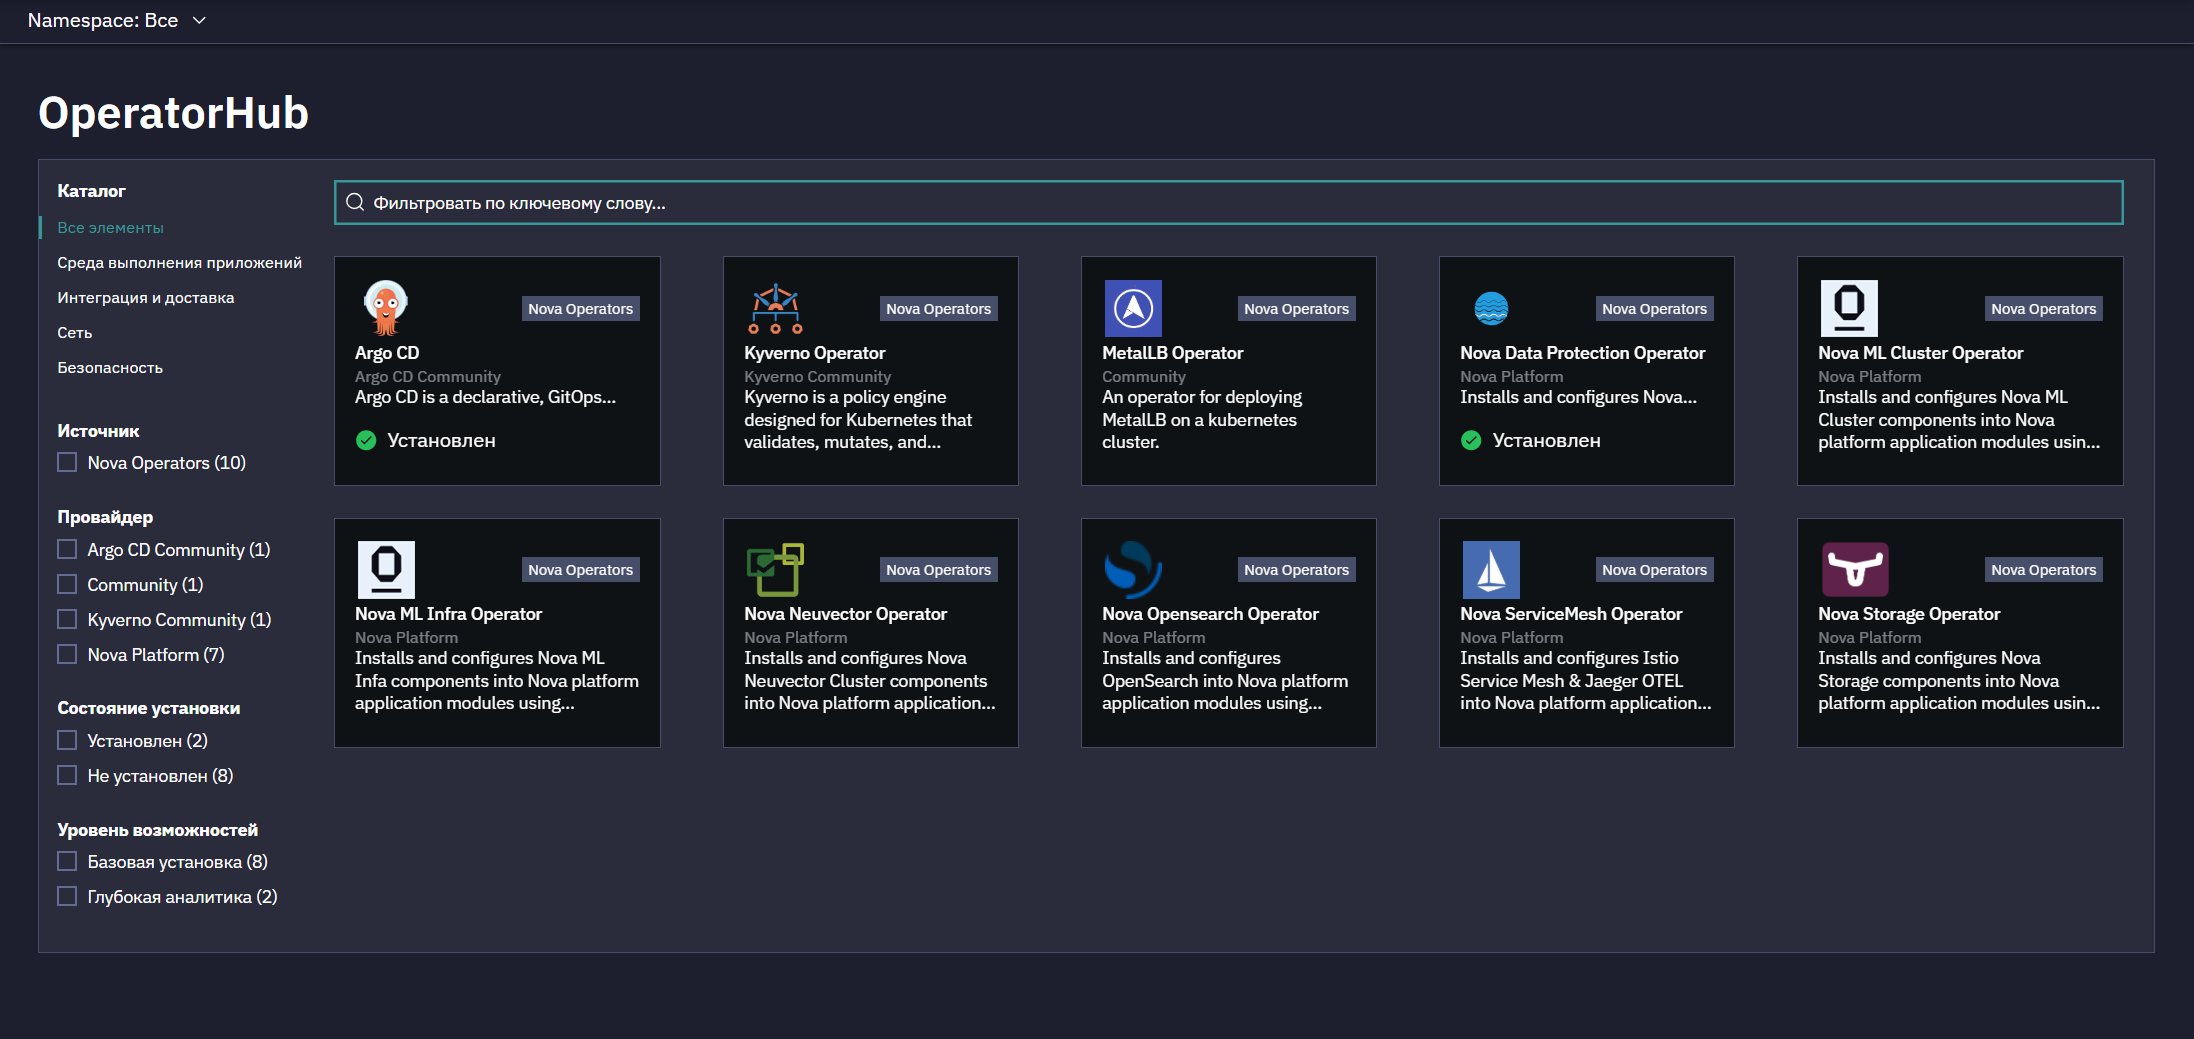This screenshot has height=1039, width=2194.
Task: Click Установлен status text on Argo CD card
Action: pyautogui.click(x=441, y=441)
